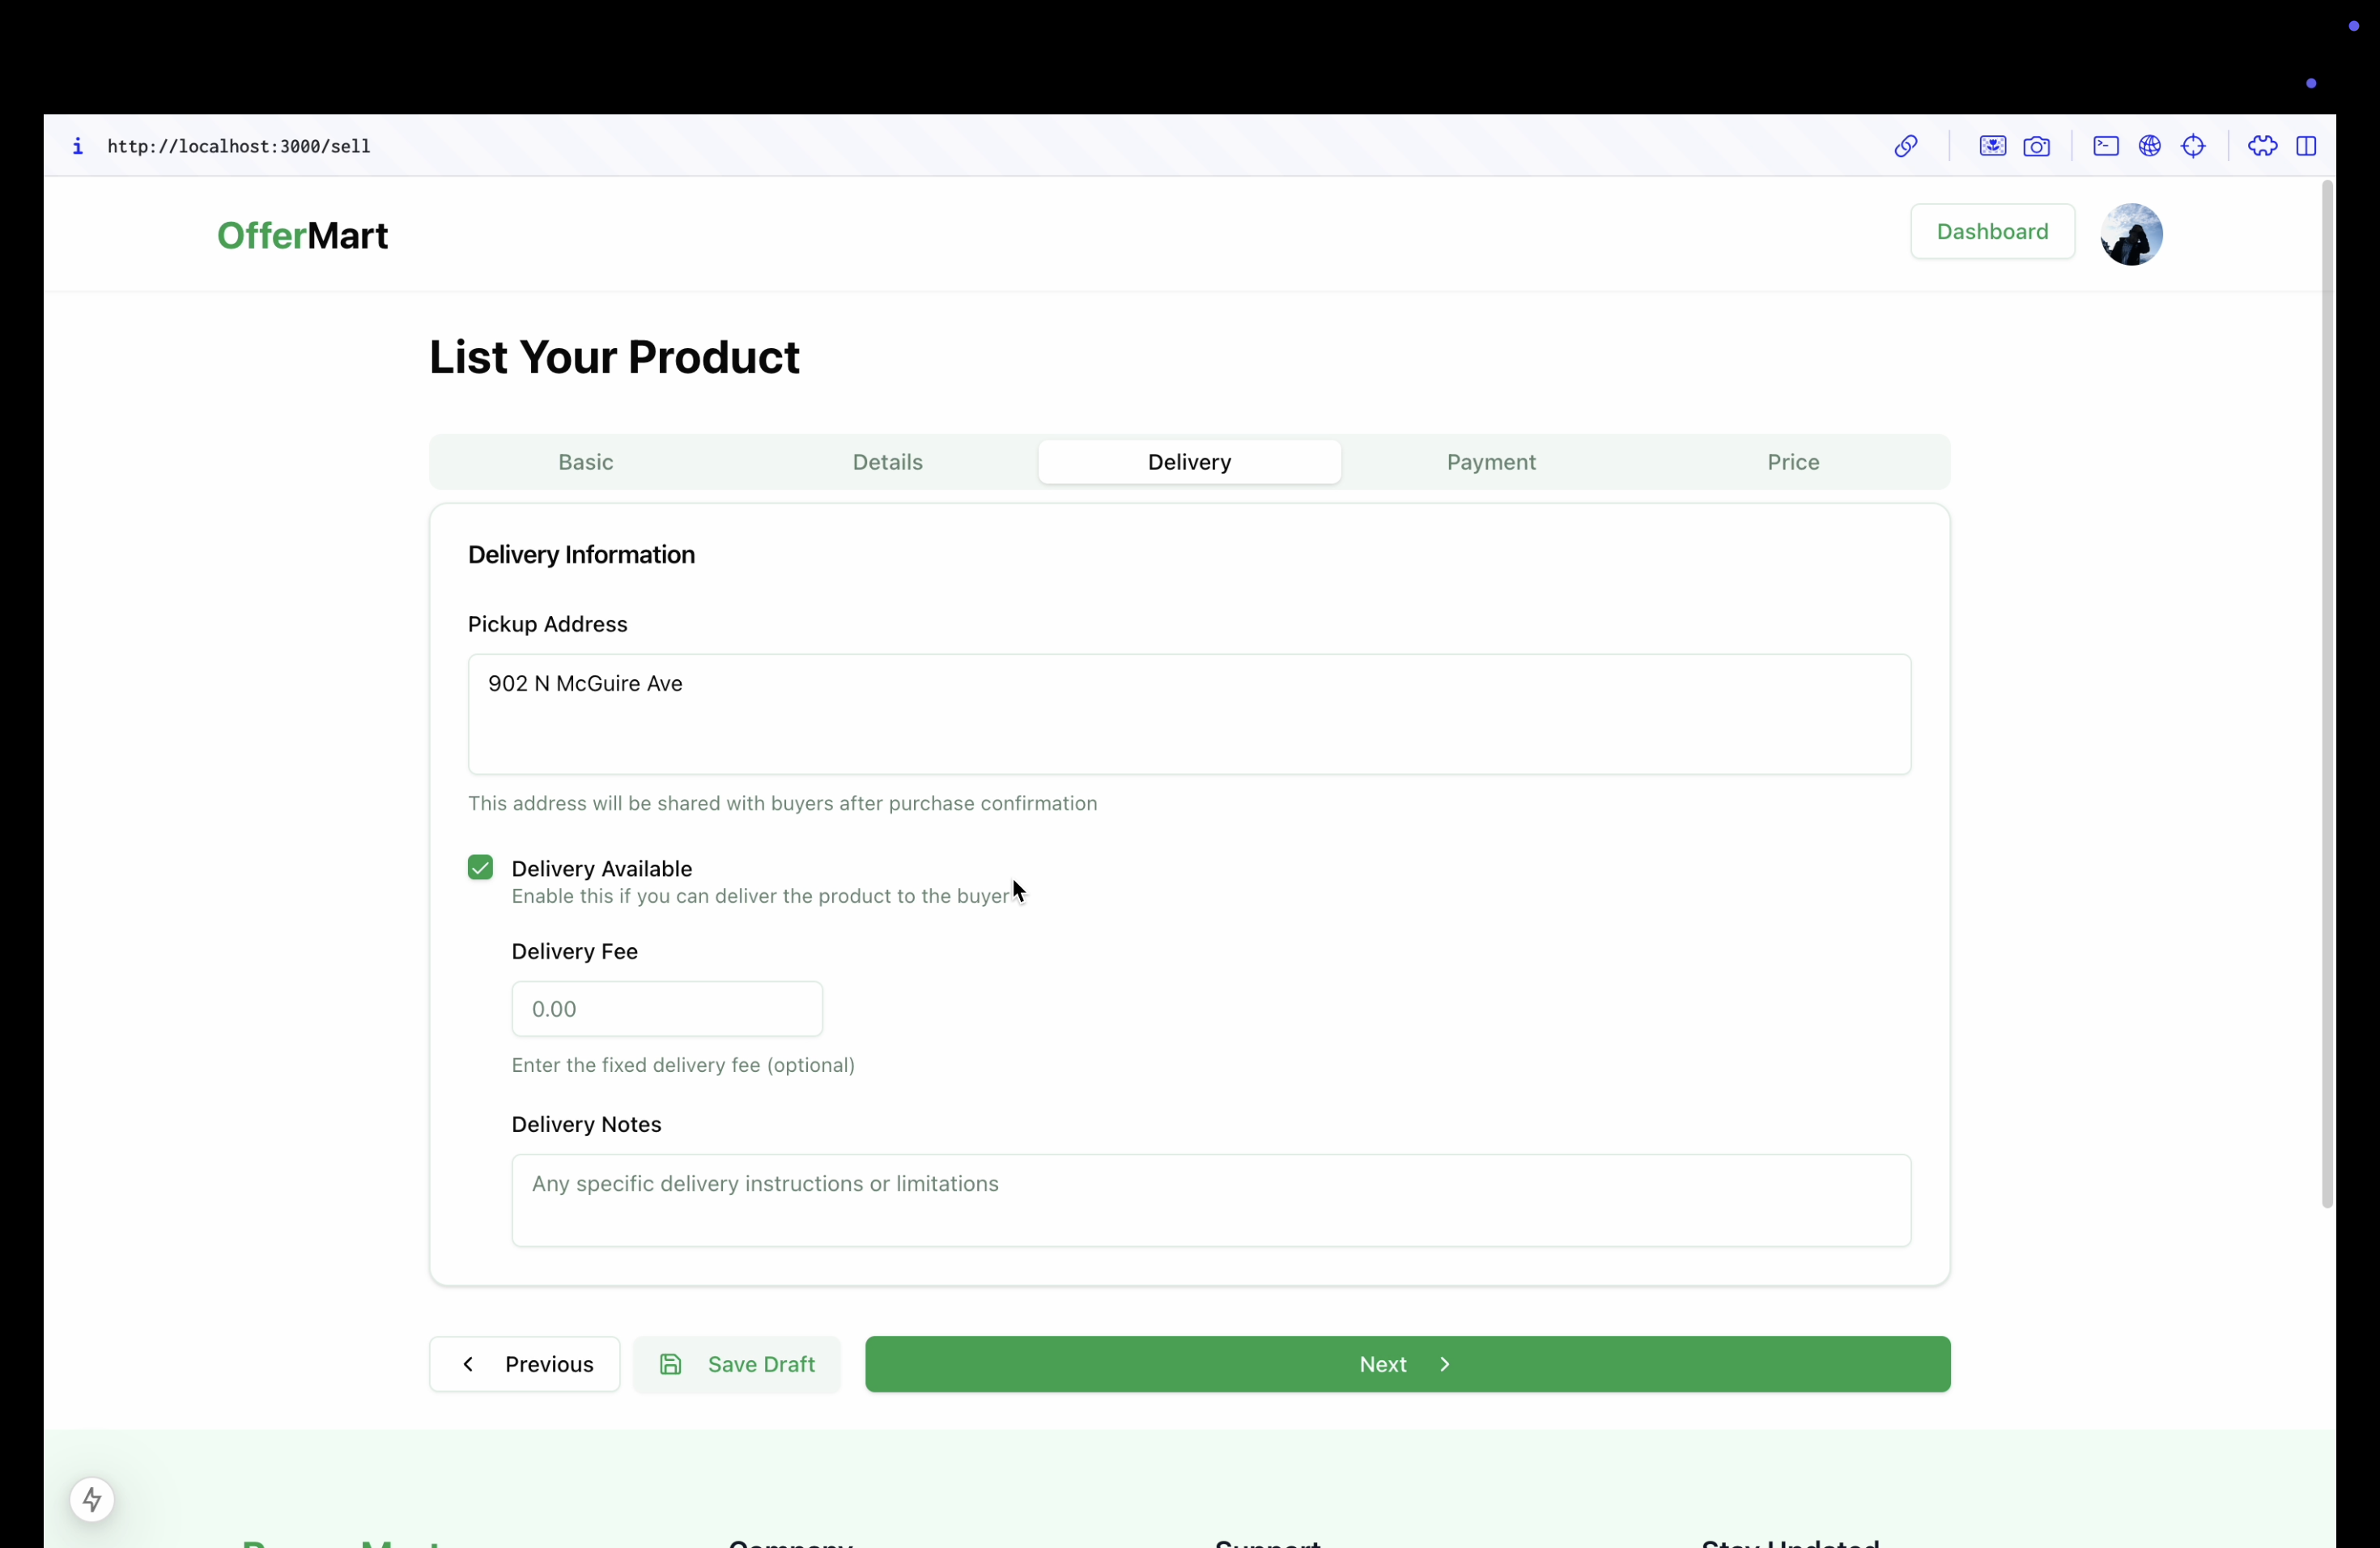Switch to the Details tab
2380x1548 pixels.
(x=887, y=462)
